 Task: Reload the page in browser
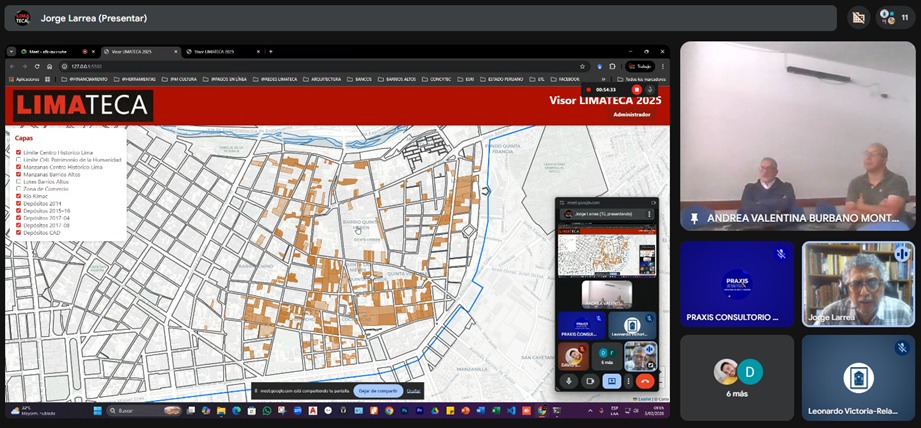click(37, 66)
